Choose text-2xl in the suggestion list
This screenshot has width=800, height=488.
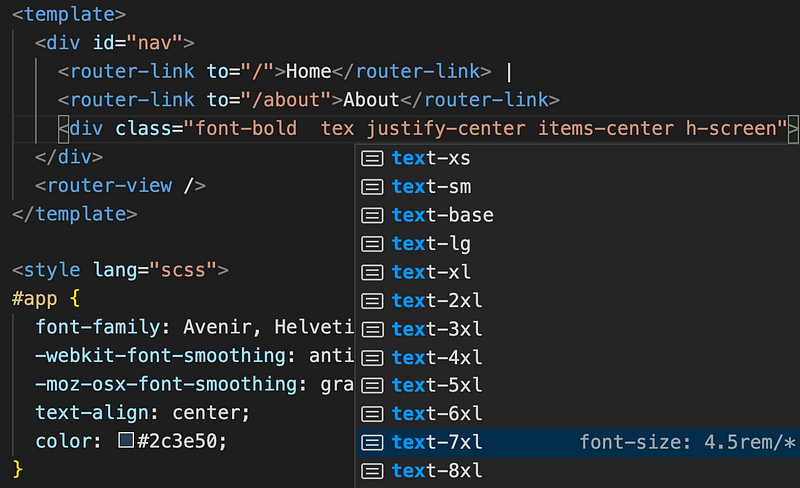pos(437,300)
